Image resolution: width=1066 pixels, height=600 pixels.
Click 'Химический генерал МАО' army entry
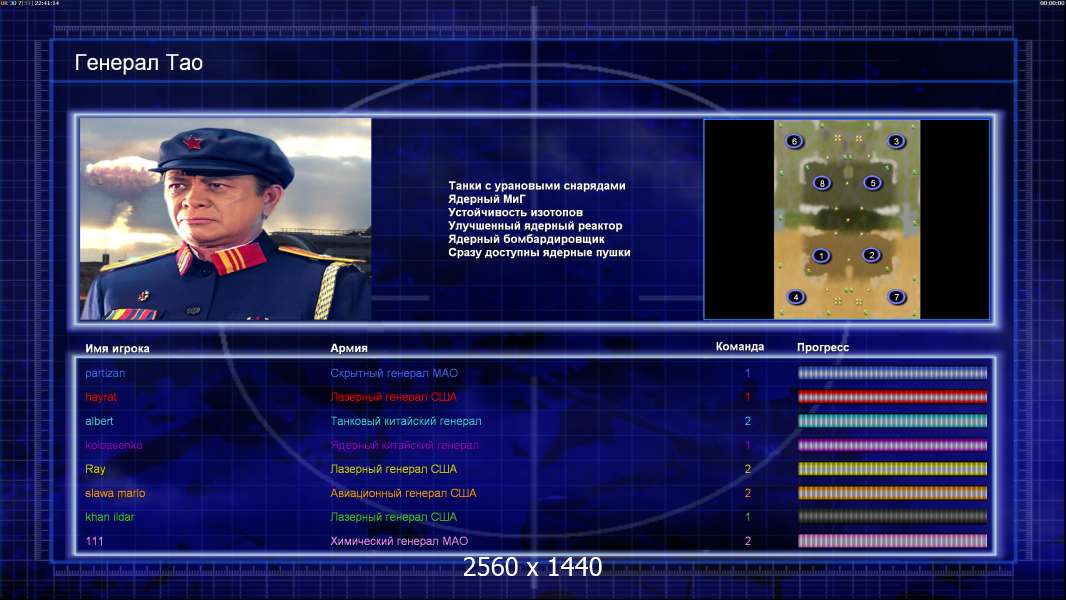coord(399,542)
